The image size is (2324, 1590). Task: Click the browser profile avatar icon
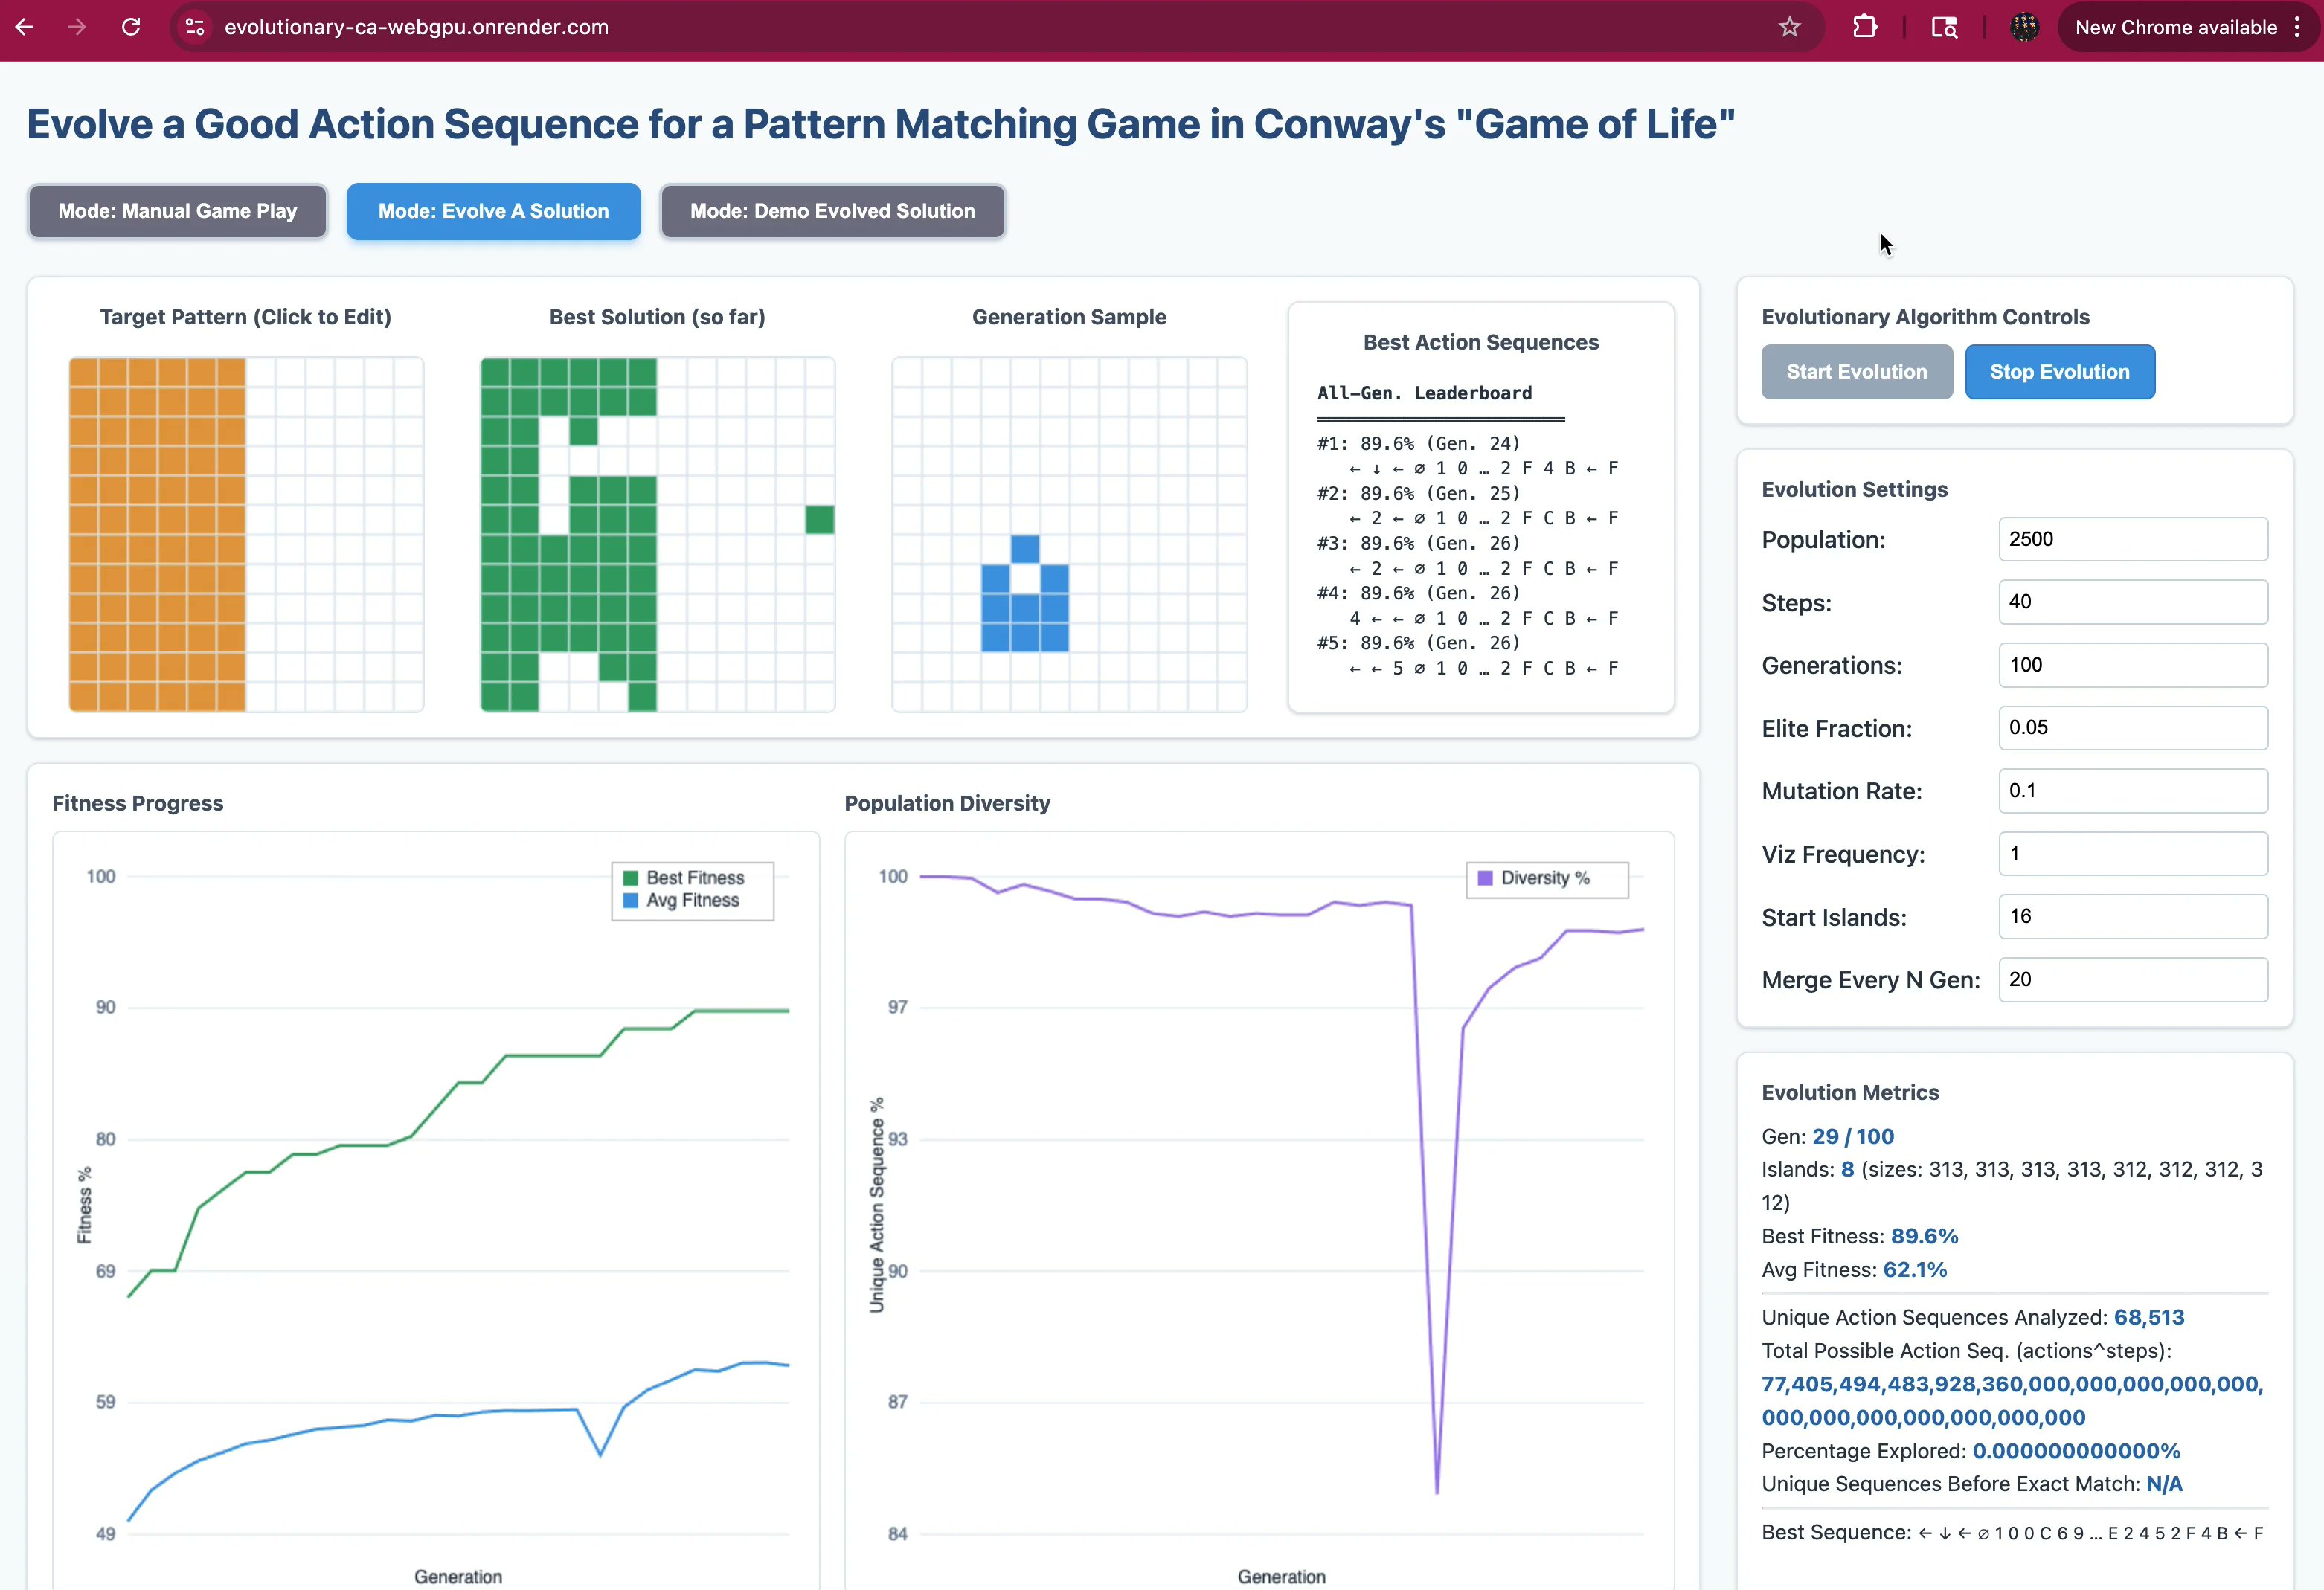point(2026,27)
